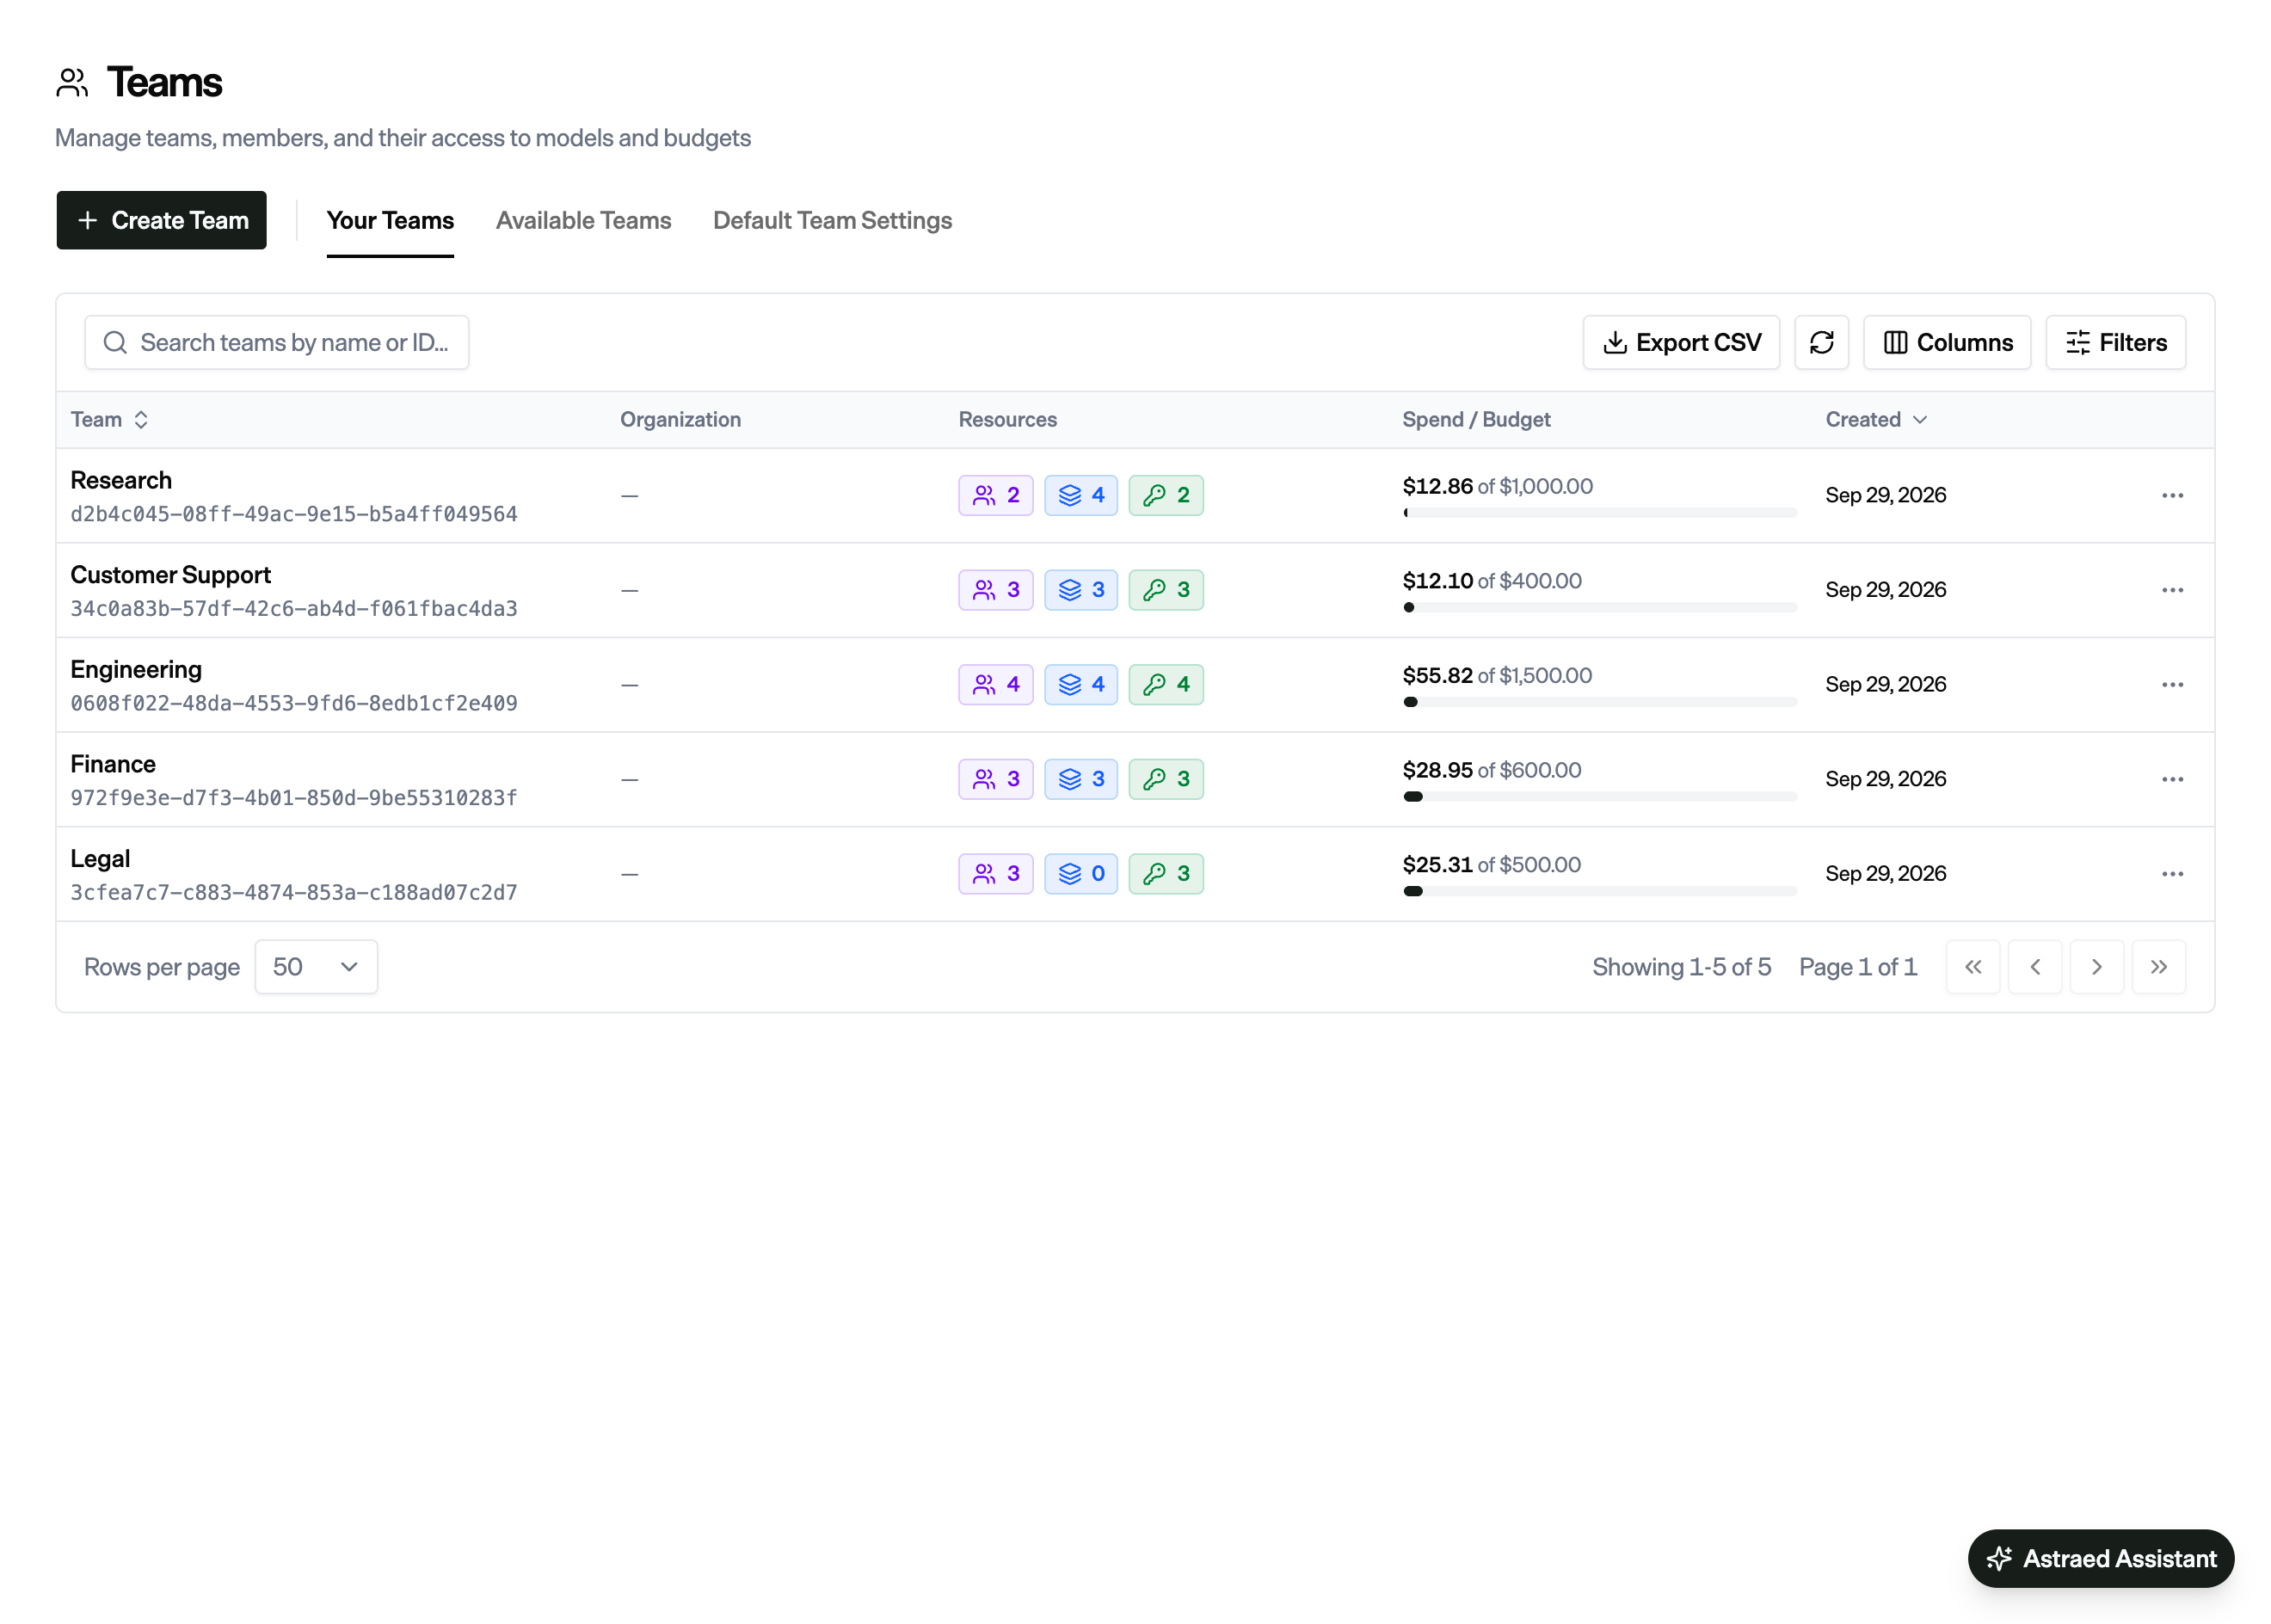Click '$12.10 of $400.00' spend text
The image size is (2271, 1624).
point(1491,581)
